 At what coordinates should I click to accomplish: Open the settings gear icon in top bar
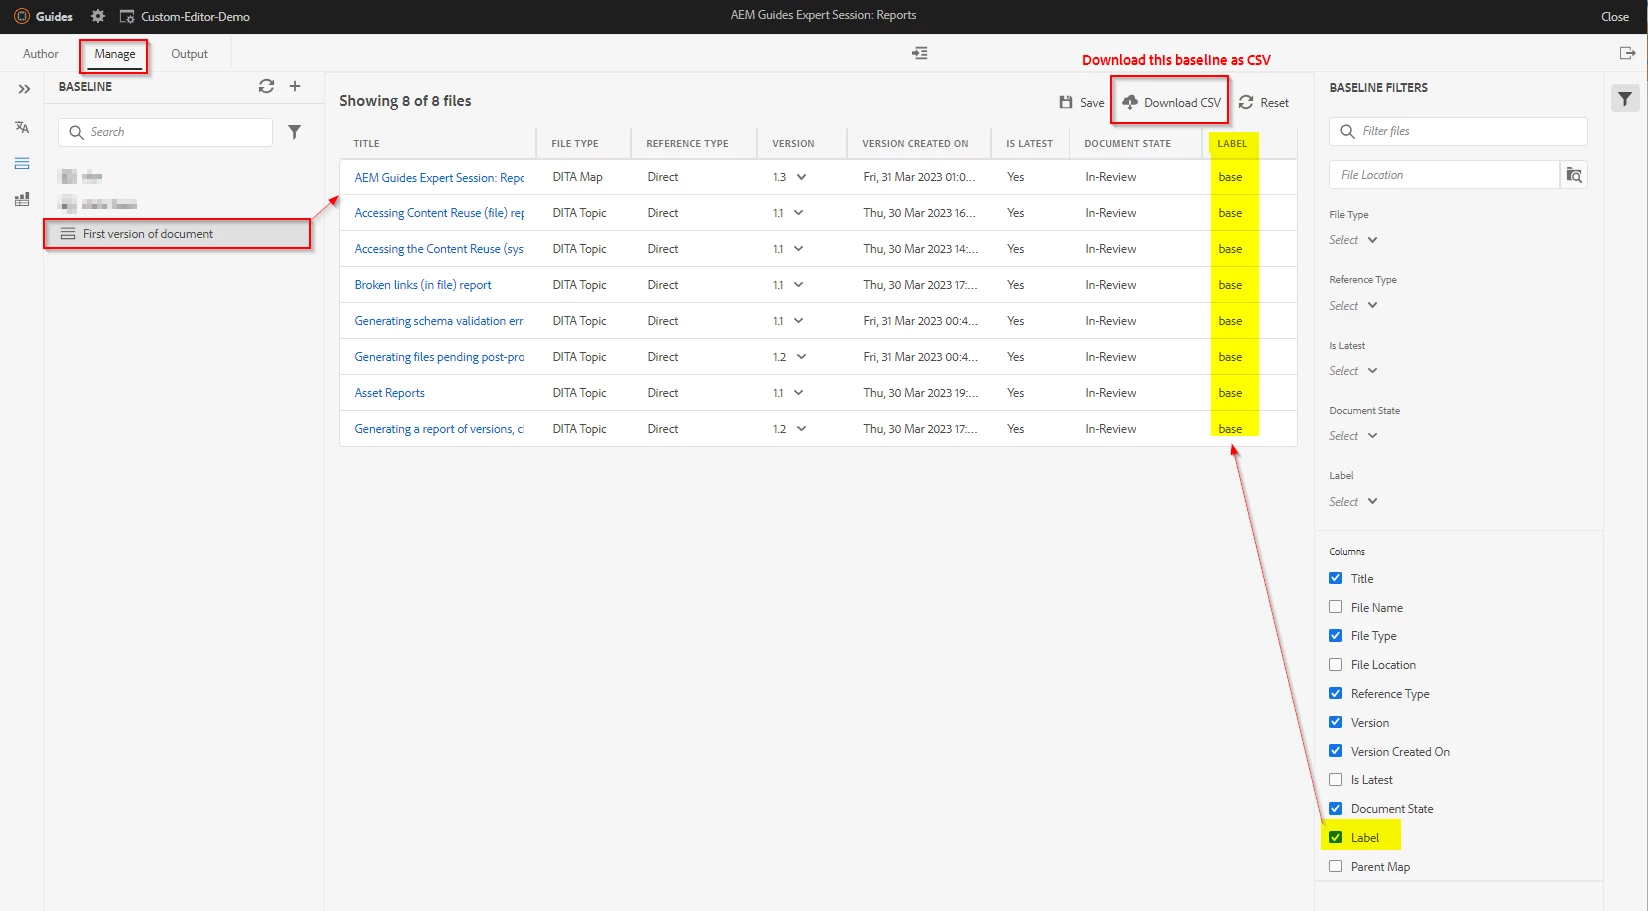click(x=98, y=16)
